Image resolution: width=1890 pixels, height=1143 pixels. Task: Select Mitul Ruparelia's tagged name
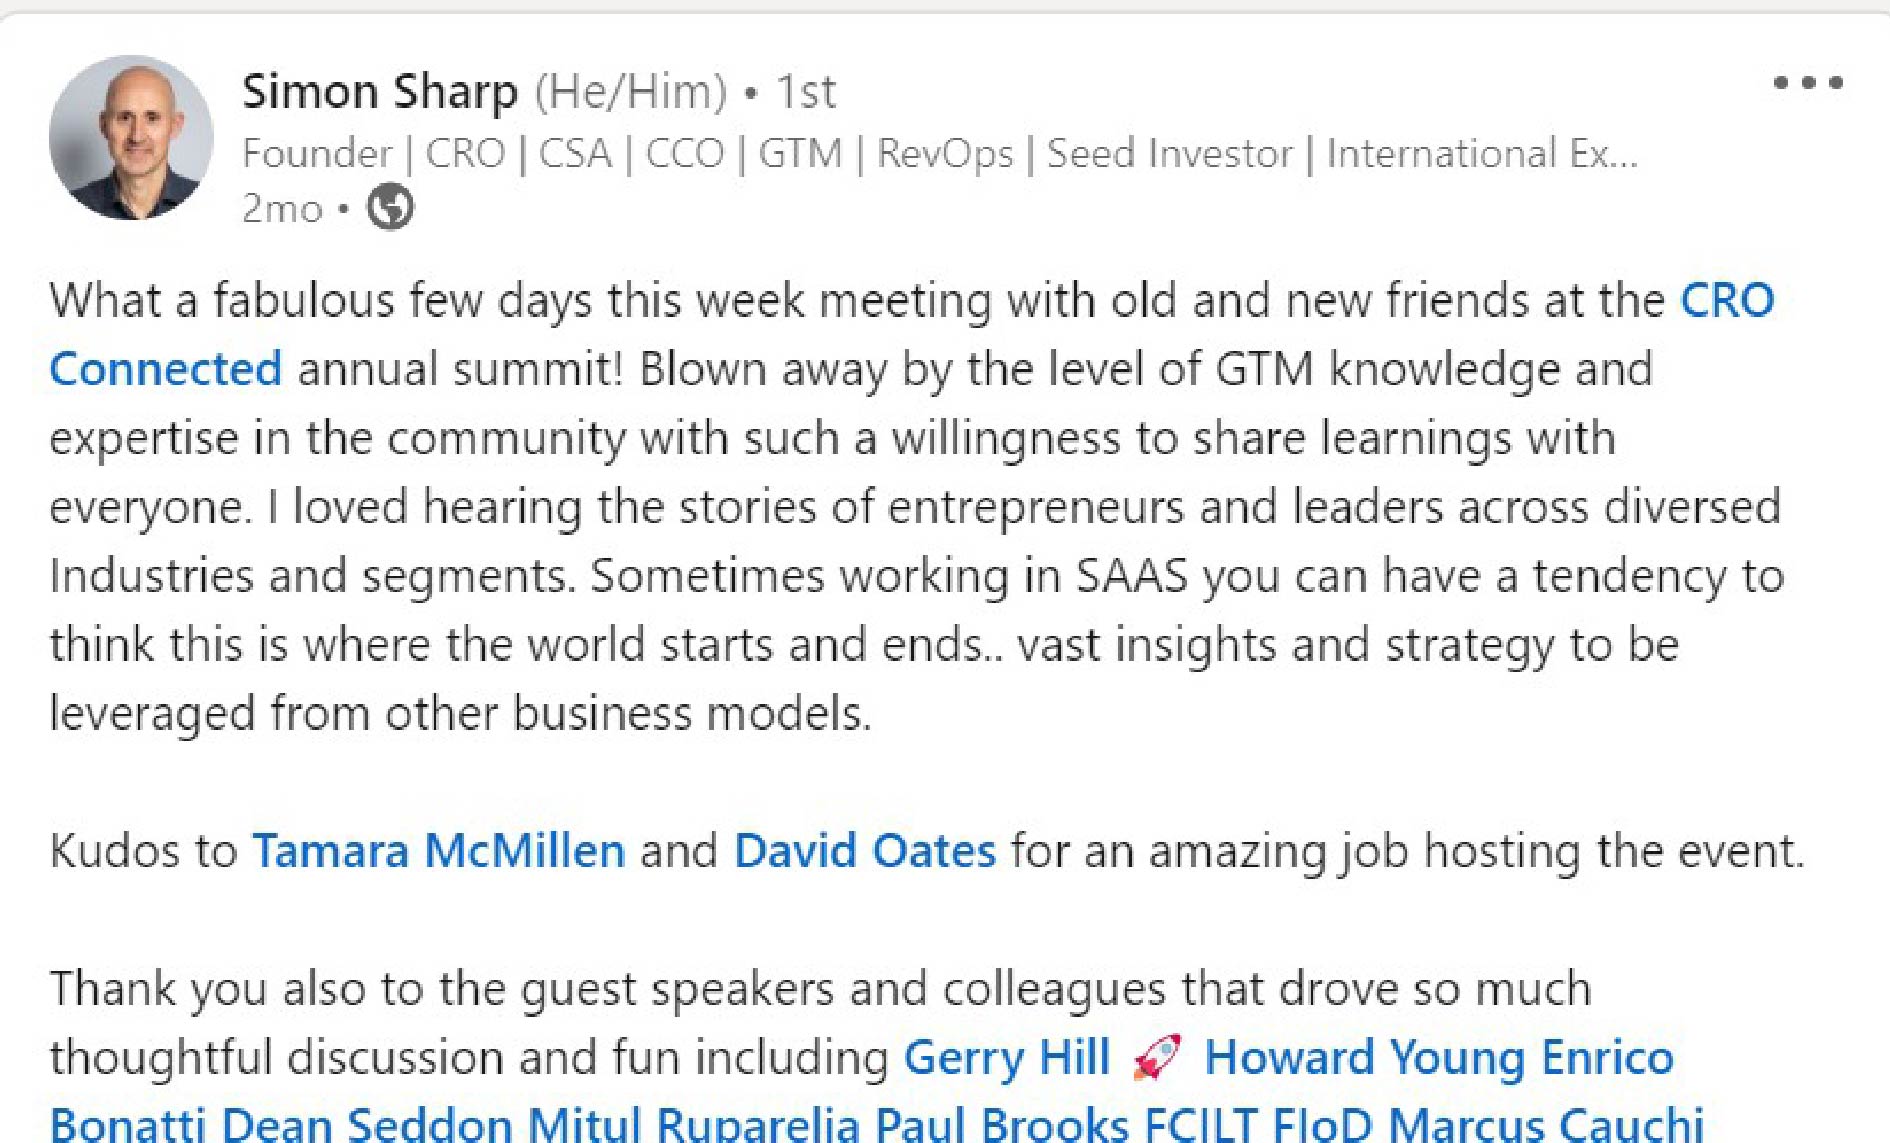click(694, 1124)
